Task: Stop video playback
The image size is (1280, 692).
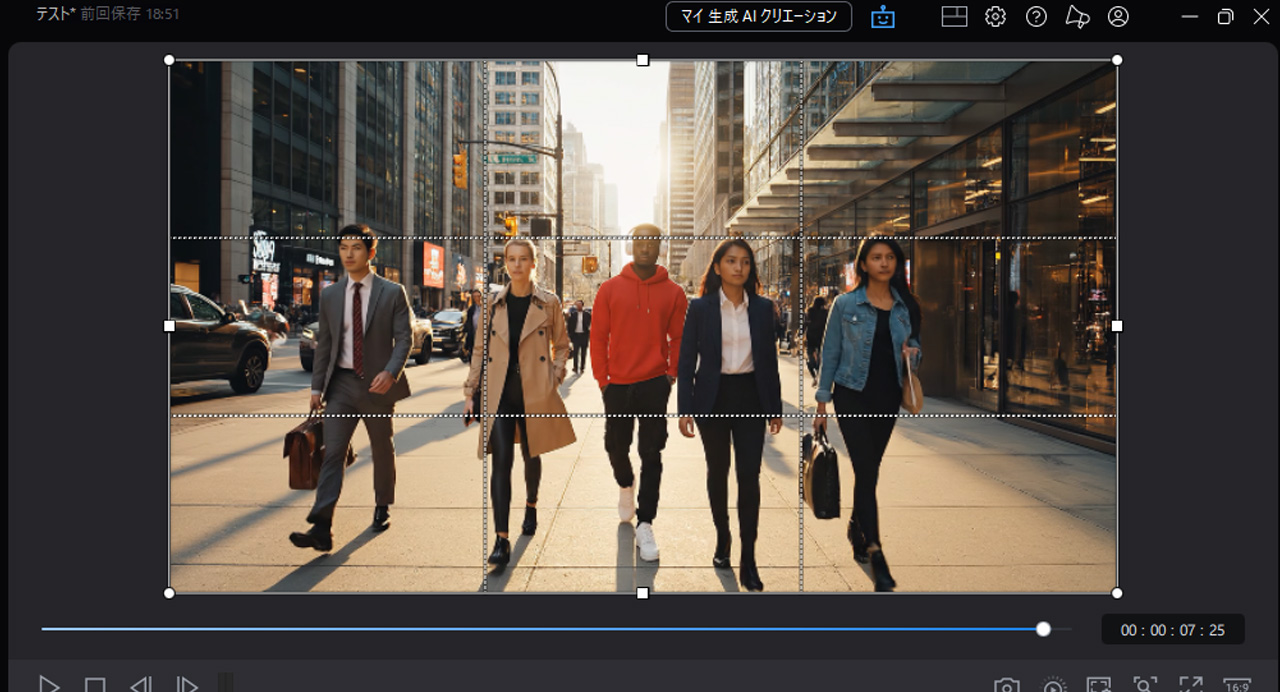Action: 95,684
